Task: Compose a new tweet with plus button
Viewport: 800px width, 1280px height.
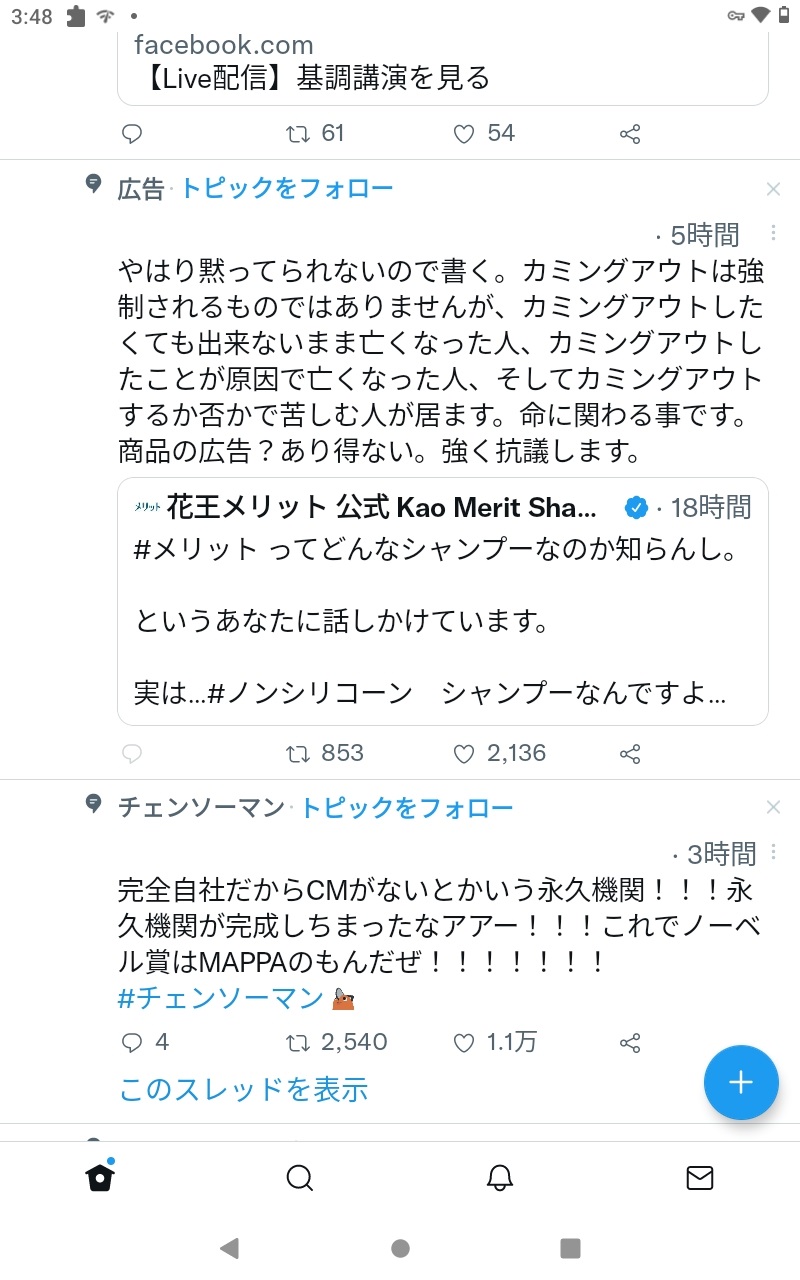Action: coord(741,1083)
